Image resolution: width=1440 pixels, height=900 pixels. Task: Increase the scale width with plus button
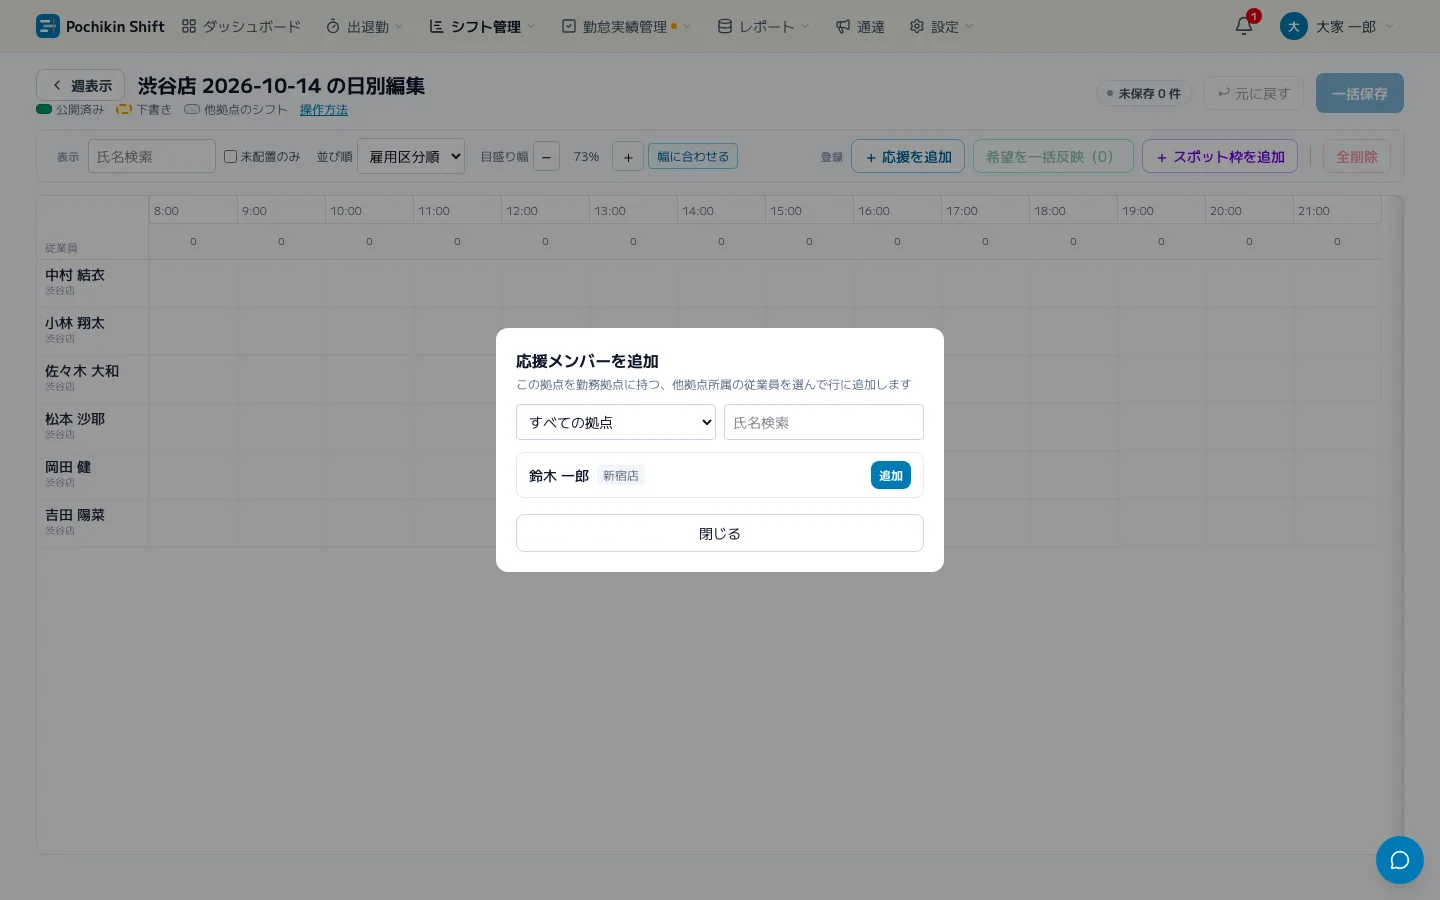pyautogui.click(x=628, y=157)
